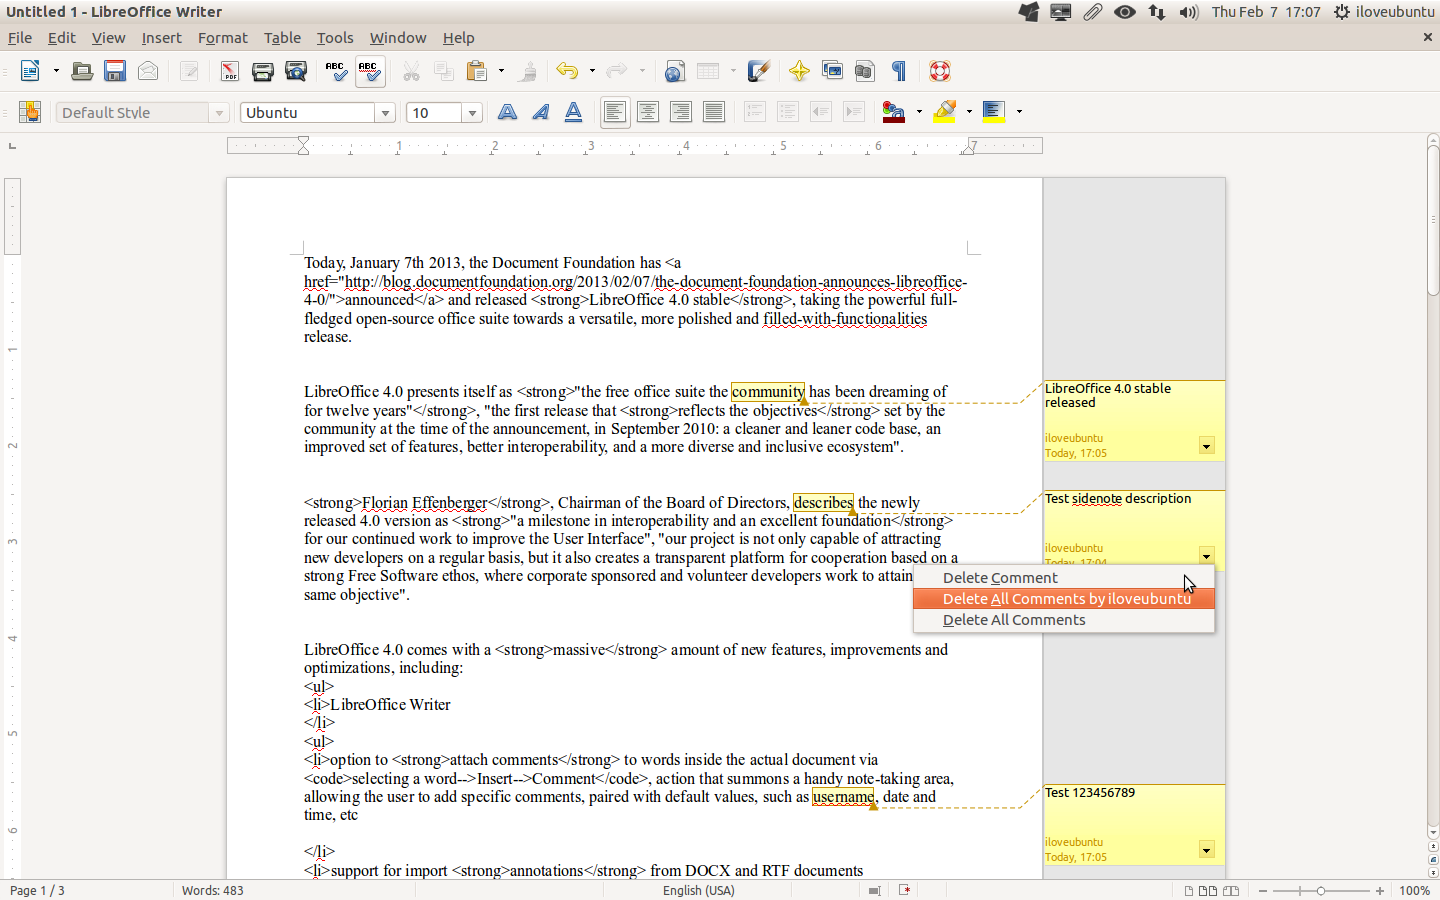Open the Font Name dropdown
The height and width of the screenshot is (900, 1440).
(x=385, y=113)
